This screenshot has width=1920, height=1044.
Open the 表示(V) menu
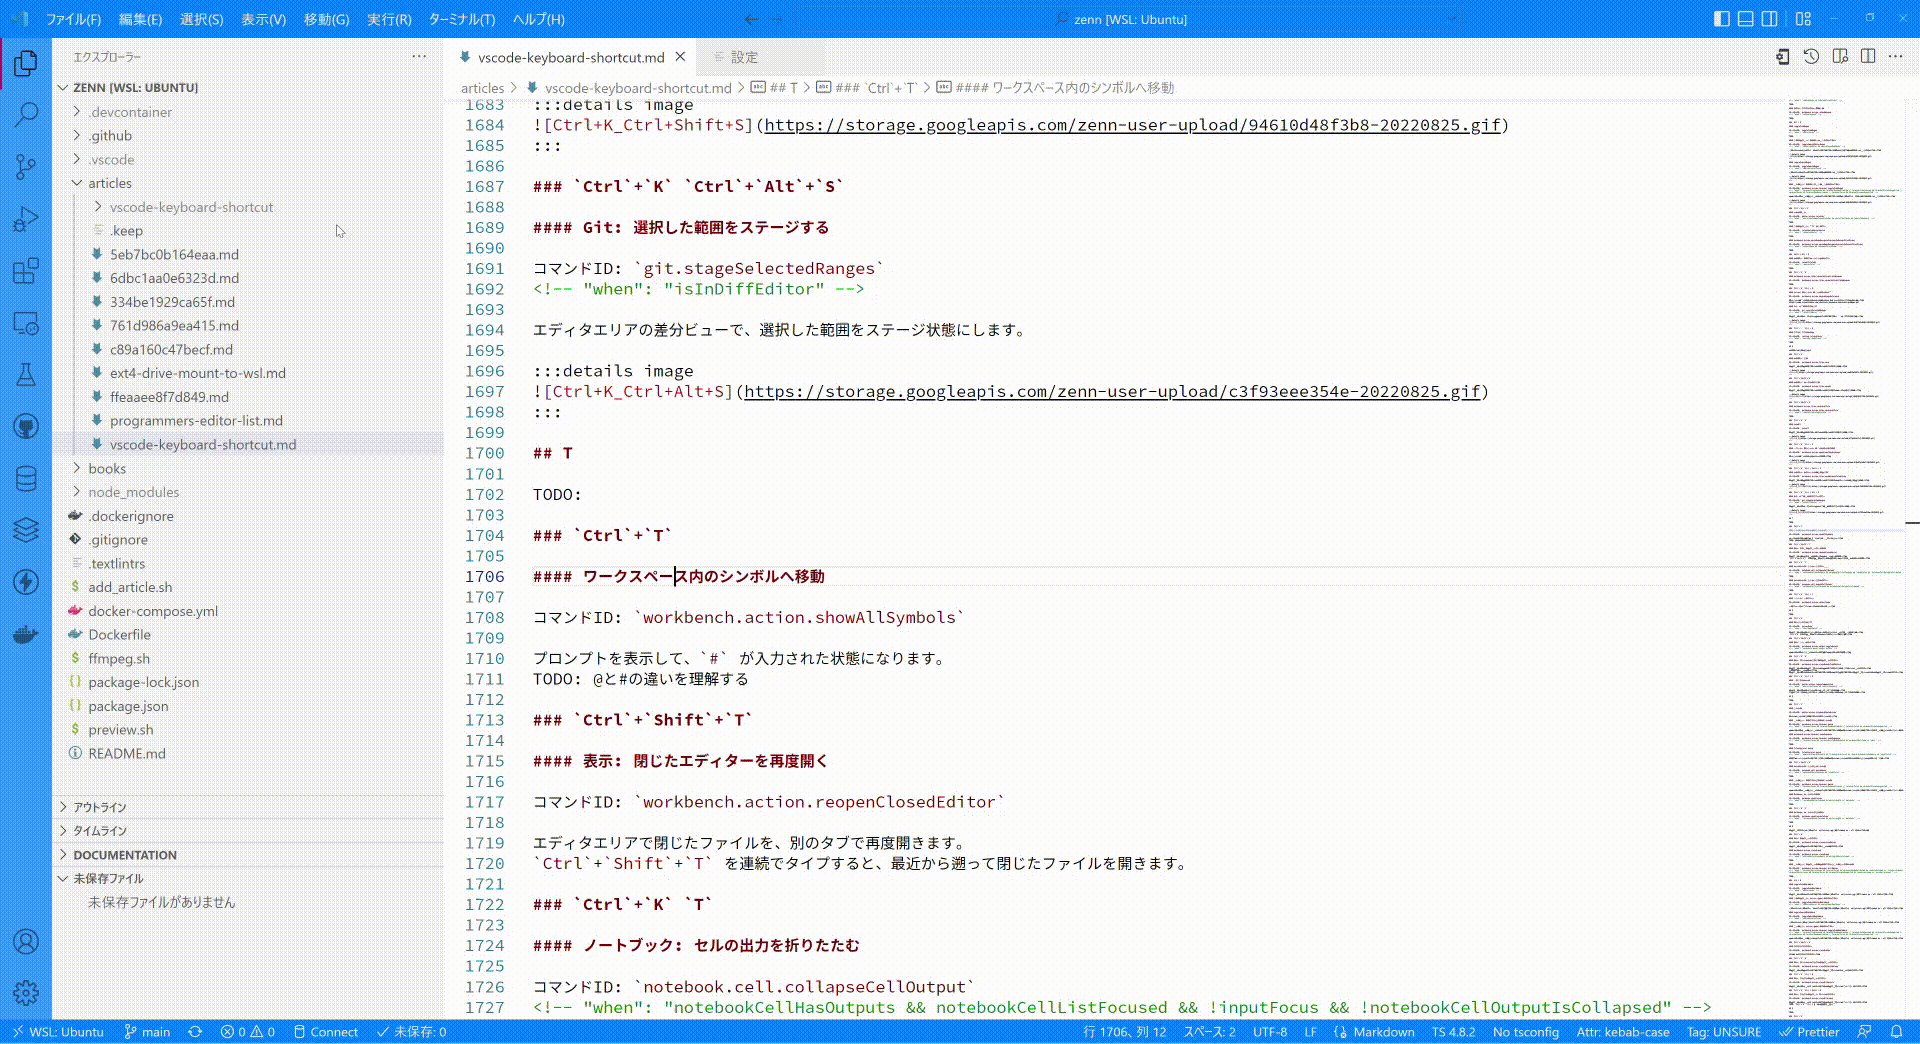pyautogui.click(x=263, y=19)
